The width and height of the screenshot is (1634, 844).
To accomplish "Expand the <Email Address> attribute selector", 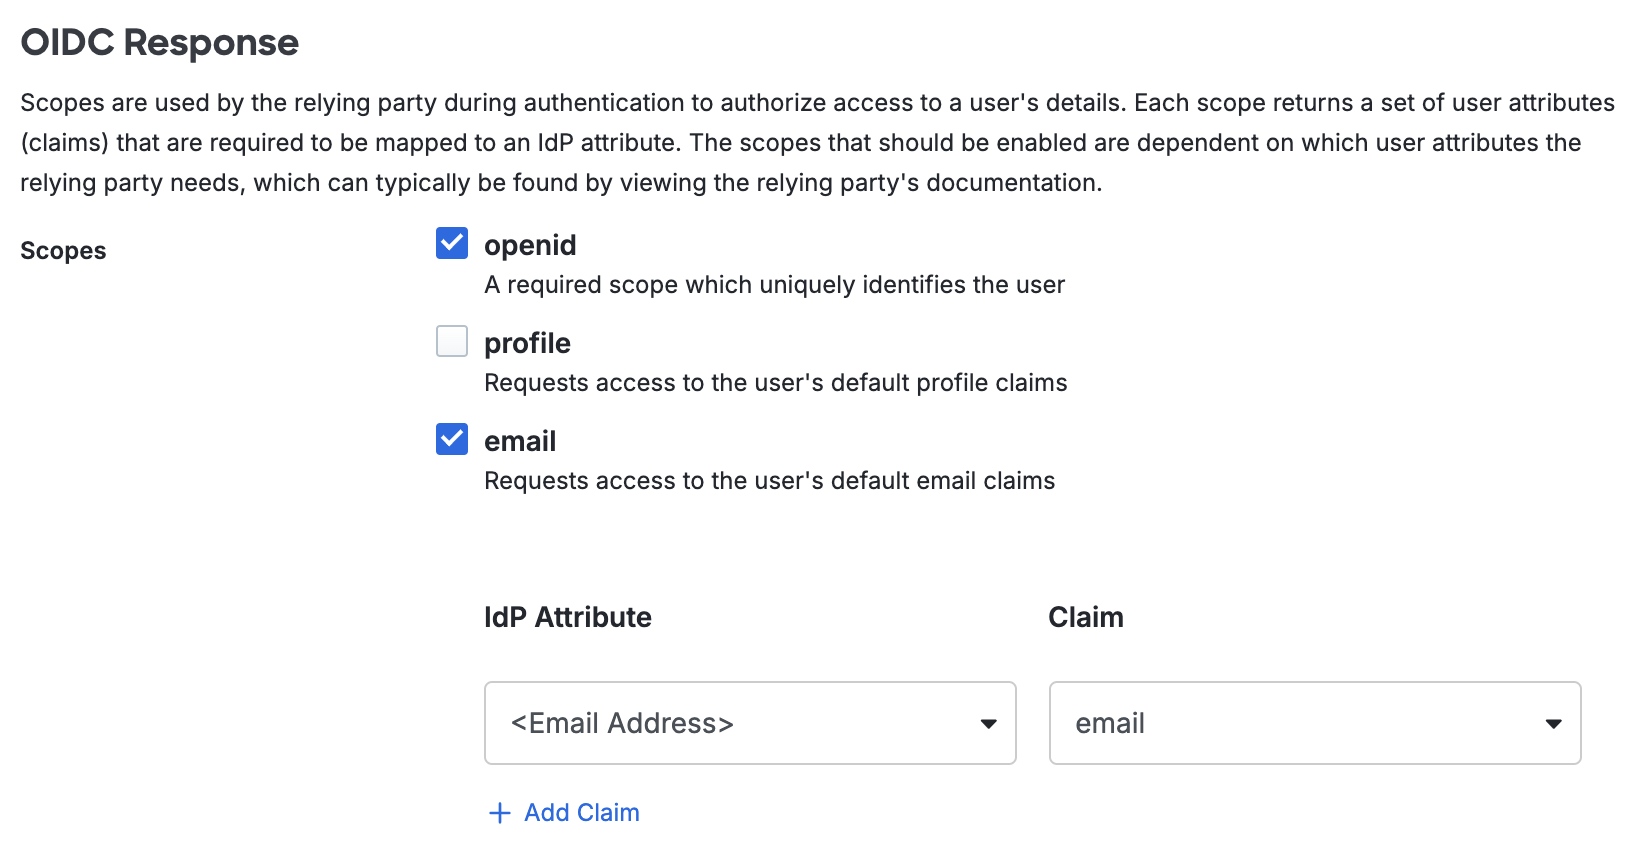I will (750, 723).
